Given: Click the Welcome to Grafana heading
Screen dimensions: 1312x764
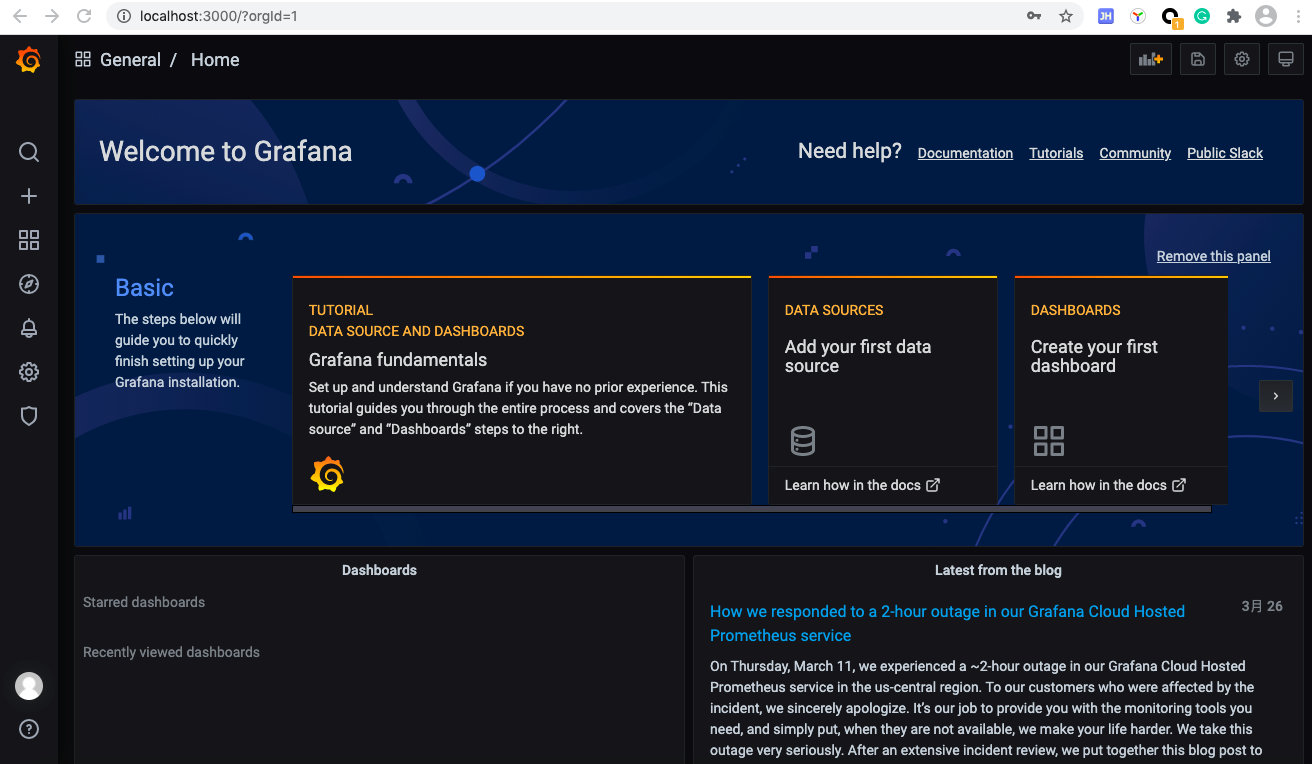Looking at the screenshot, I should pyautogui.click(x=226, y=151).
